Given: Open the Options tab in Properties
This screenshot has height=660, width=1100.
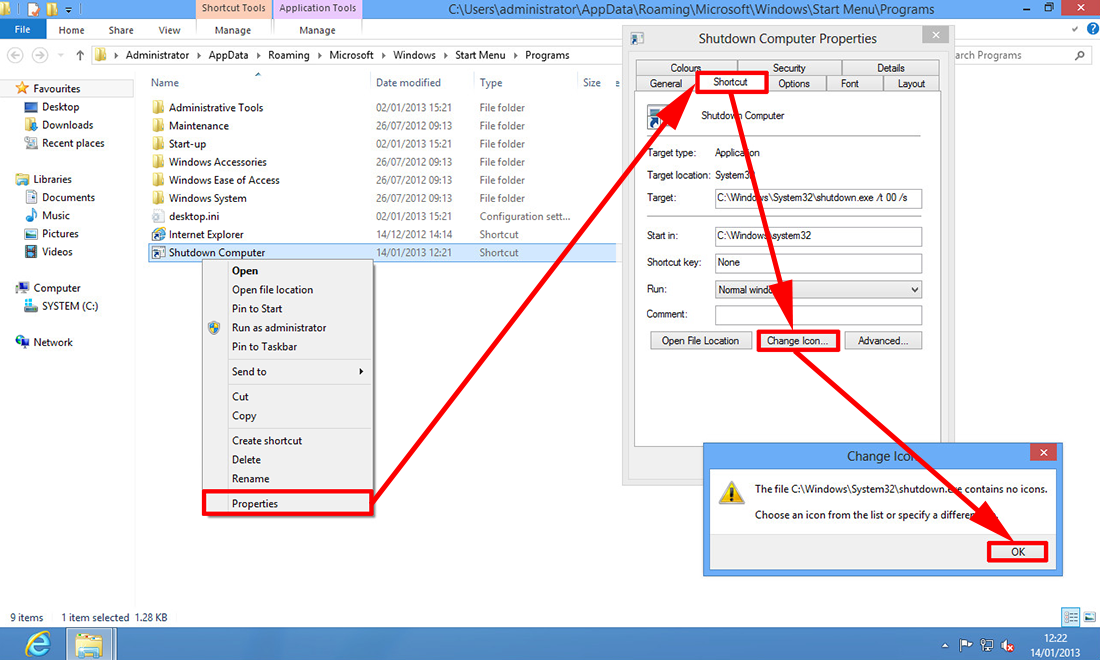Looking at the screenshot, I should 793,83.
